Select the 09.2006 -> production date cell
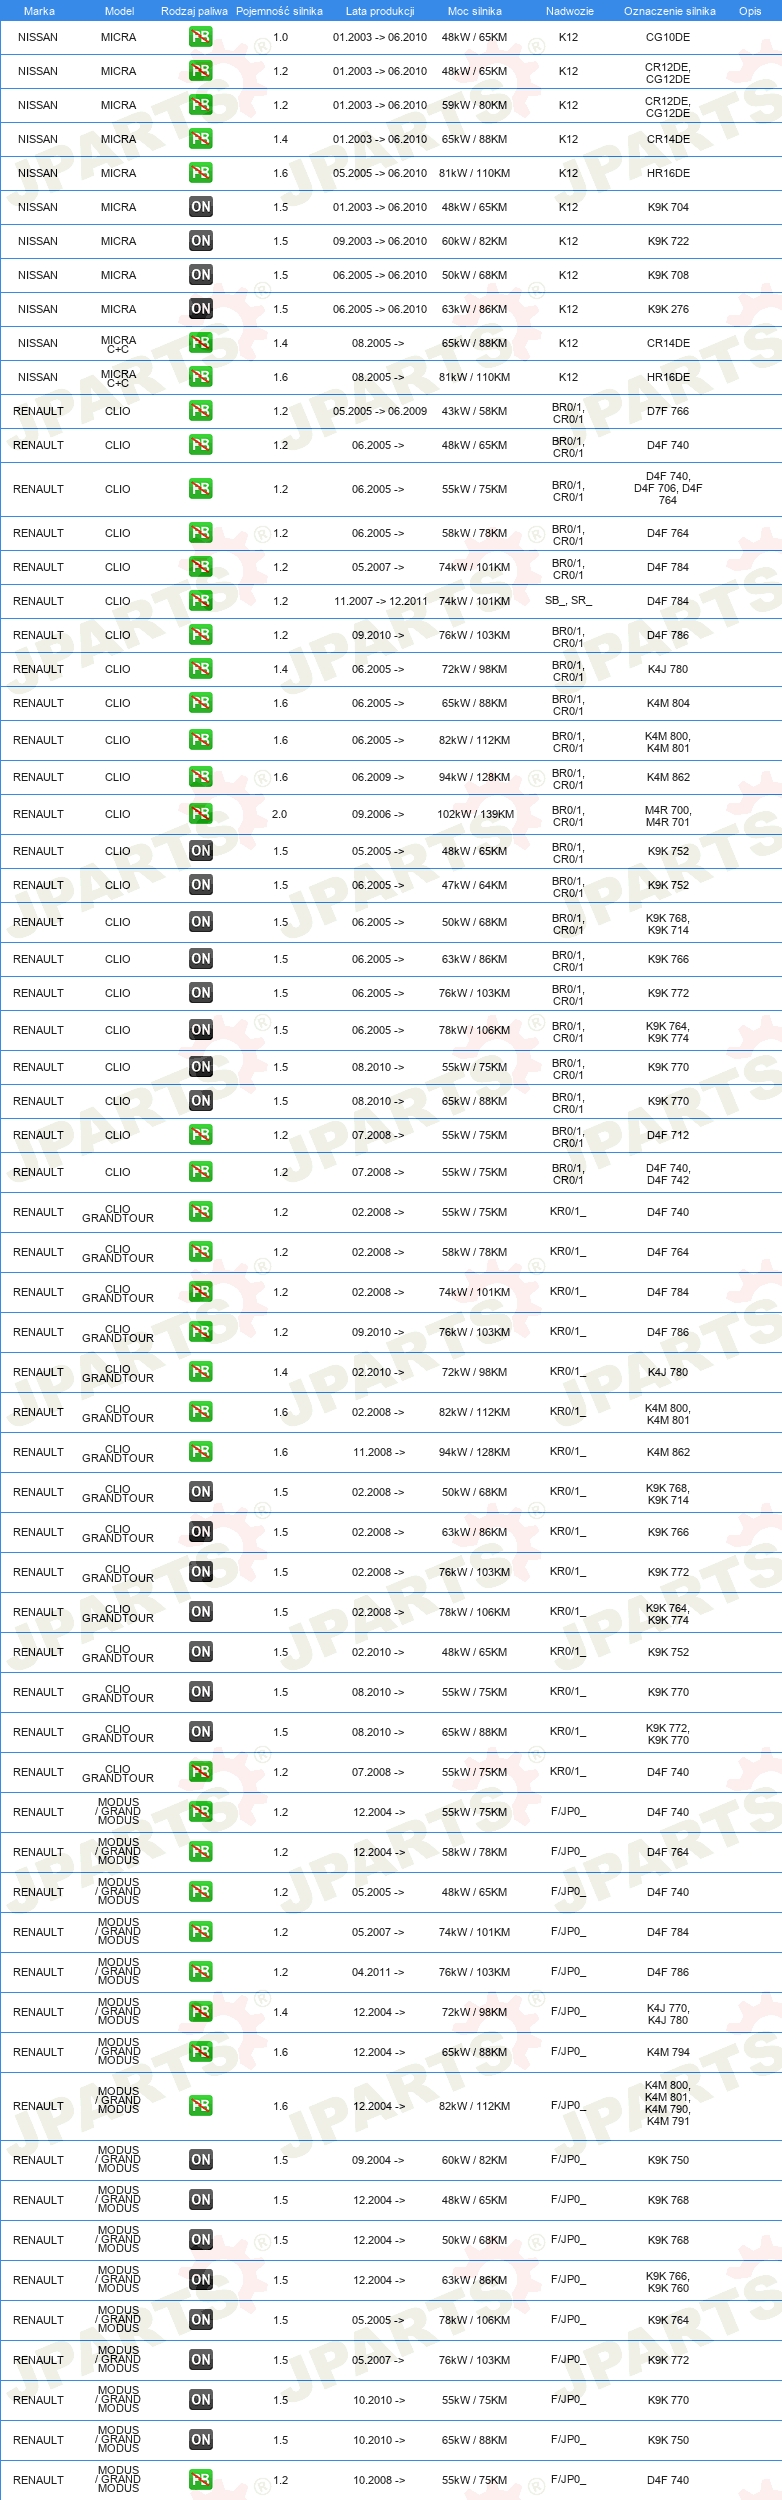The width and height of the screenshot is (782, 2500). coord(378,814)
